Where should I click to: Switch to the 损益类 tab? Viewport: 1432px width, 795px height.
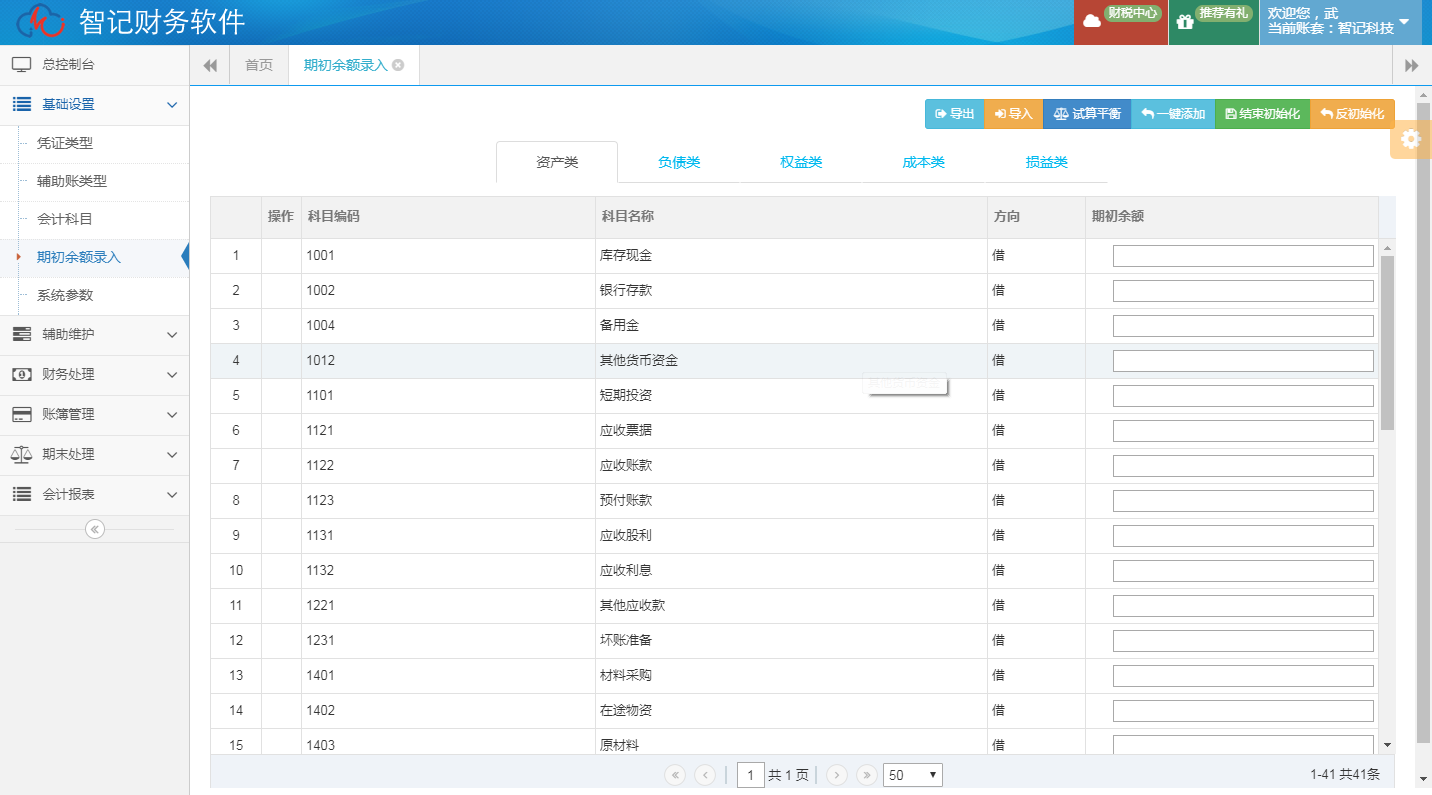[x=1046, y=163]
